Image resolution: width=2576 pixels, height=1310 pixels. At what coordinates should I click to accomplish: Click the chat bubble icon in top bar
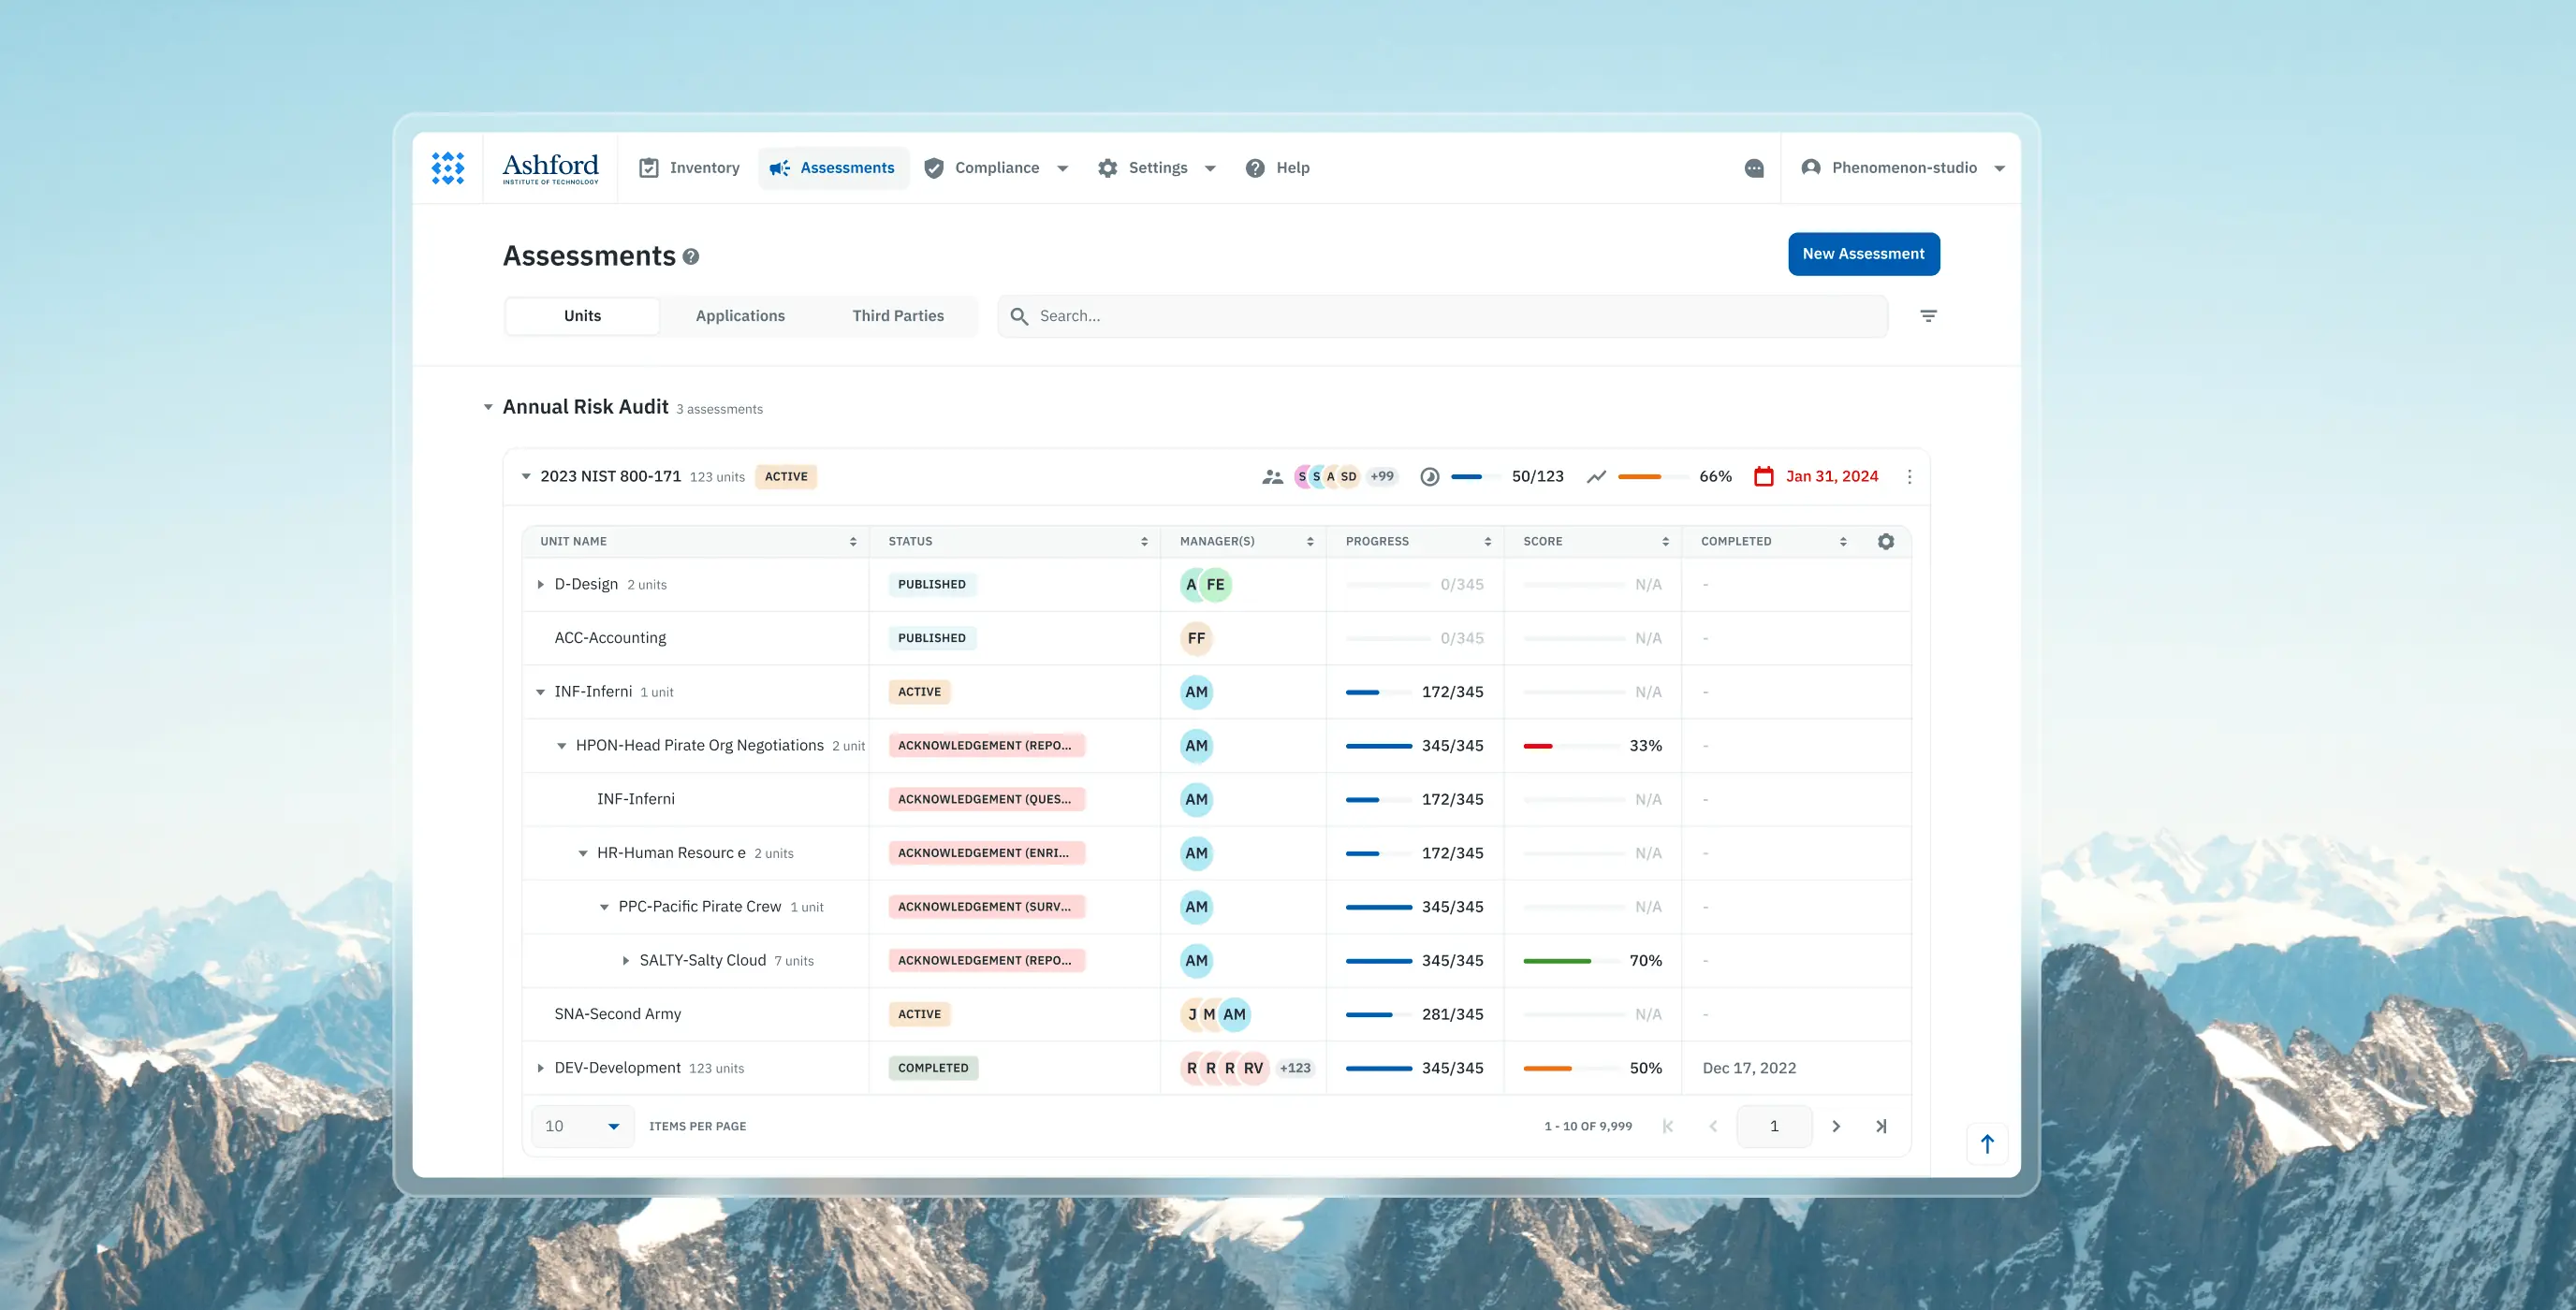point(1755,167)
